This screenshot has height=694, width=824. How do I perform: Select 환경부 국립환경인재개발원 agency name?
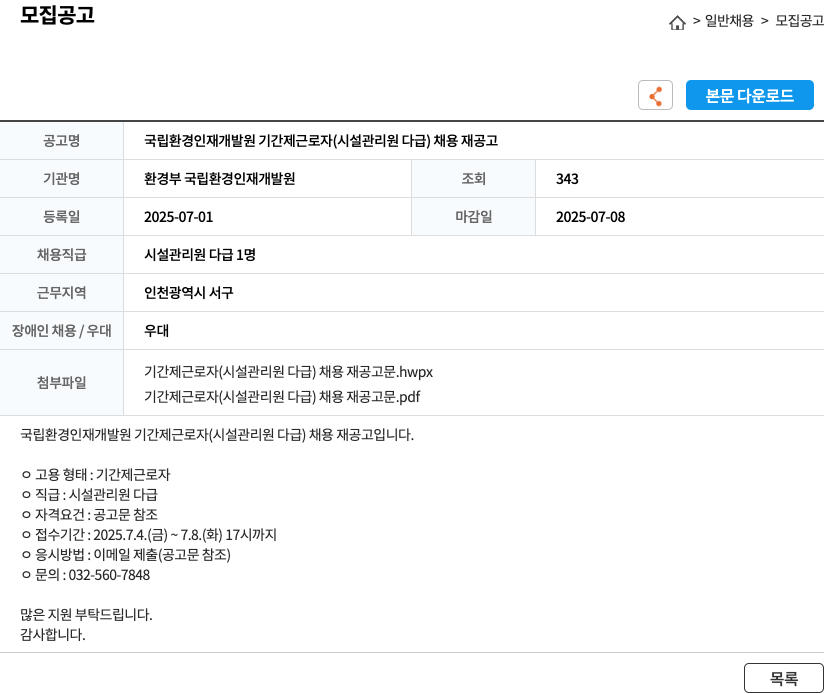(220, 179)
